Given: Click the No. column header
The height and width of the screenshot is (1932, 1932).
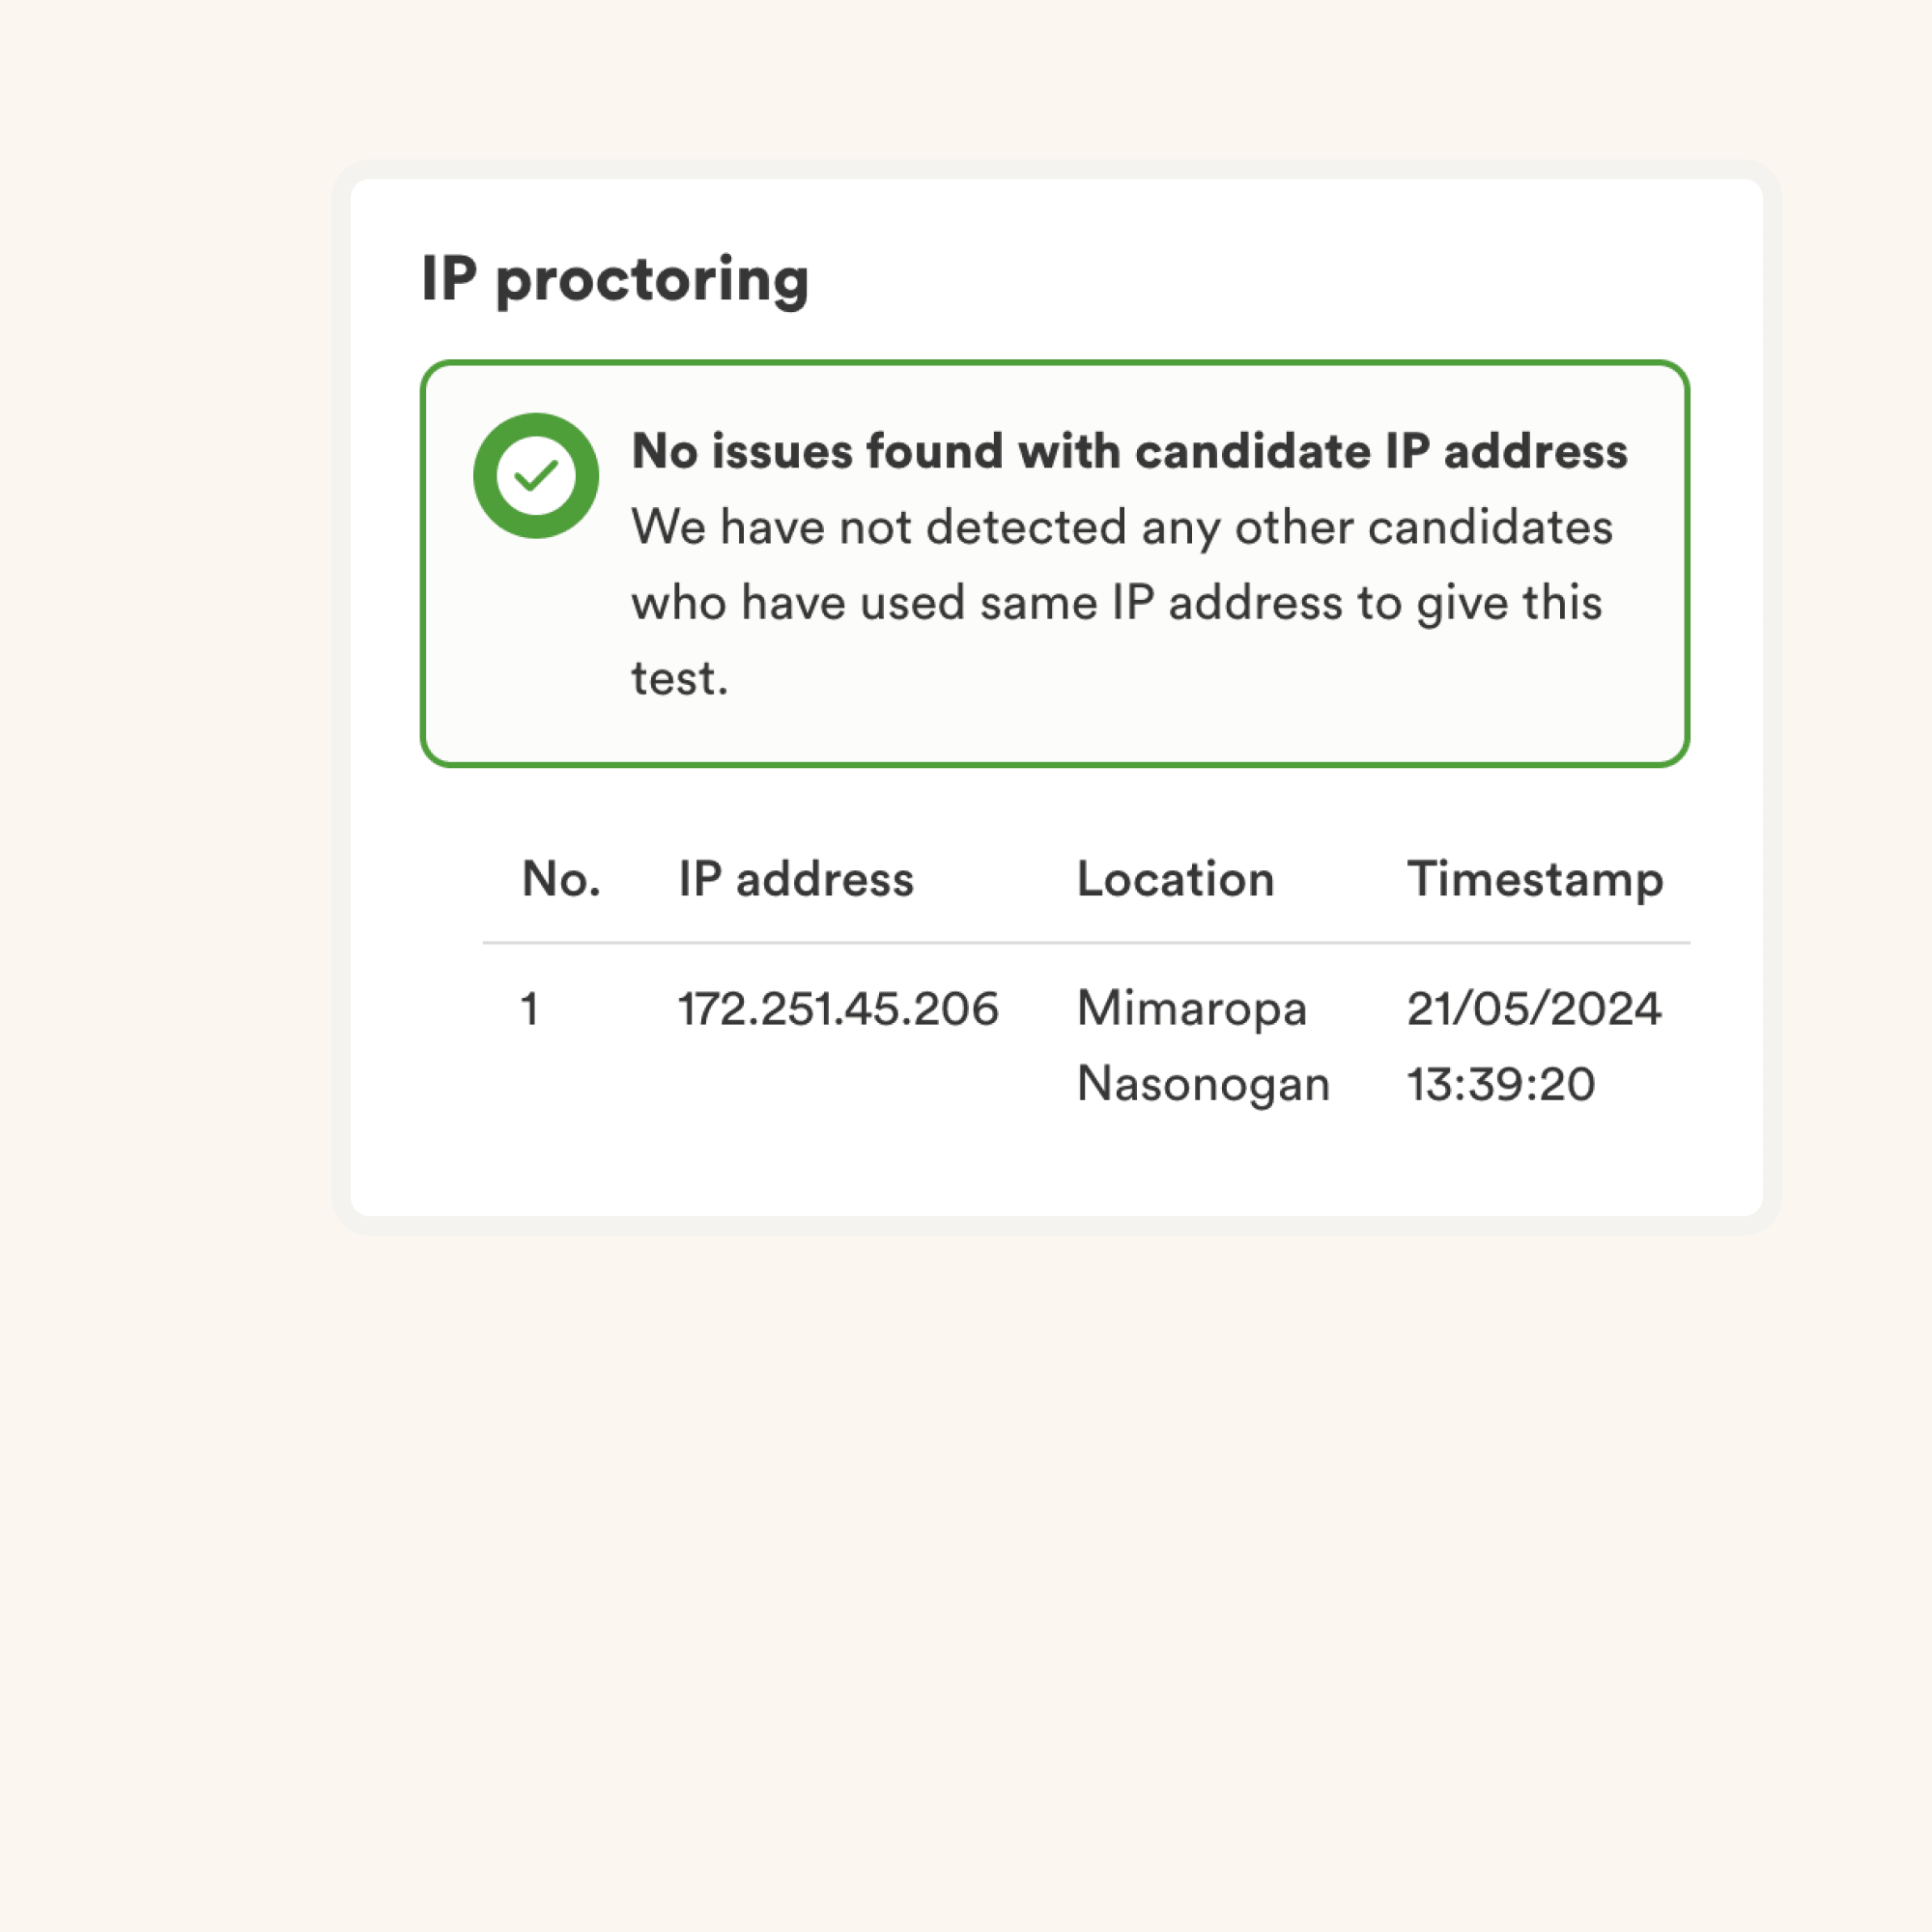Looking at the screenshot, I should [561, 879].
